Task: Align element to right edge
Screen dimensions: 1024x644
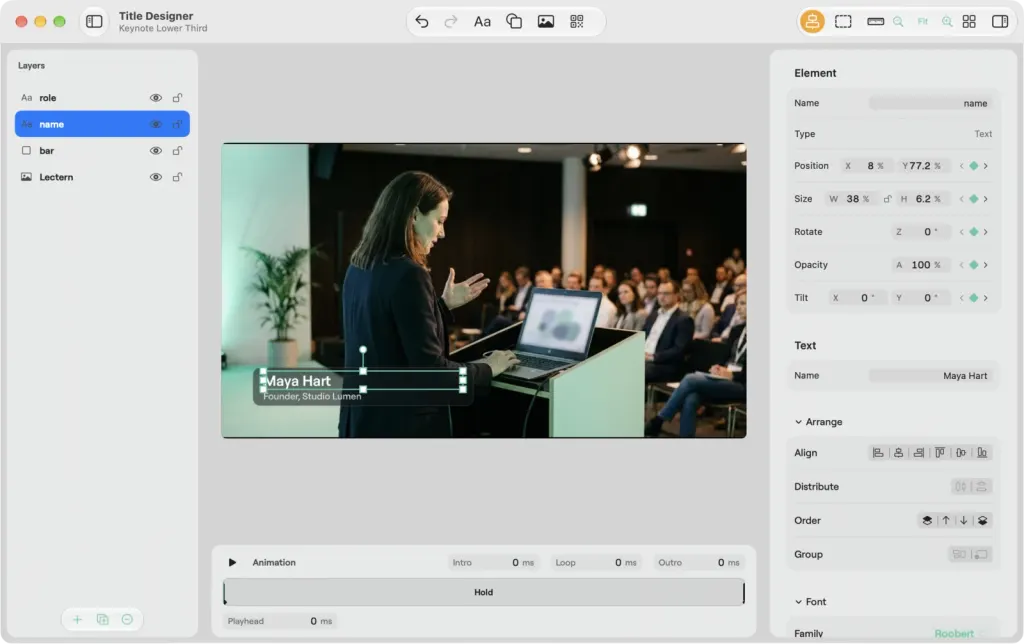Action: click(919, 453)
